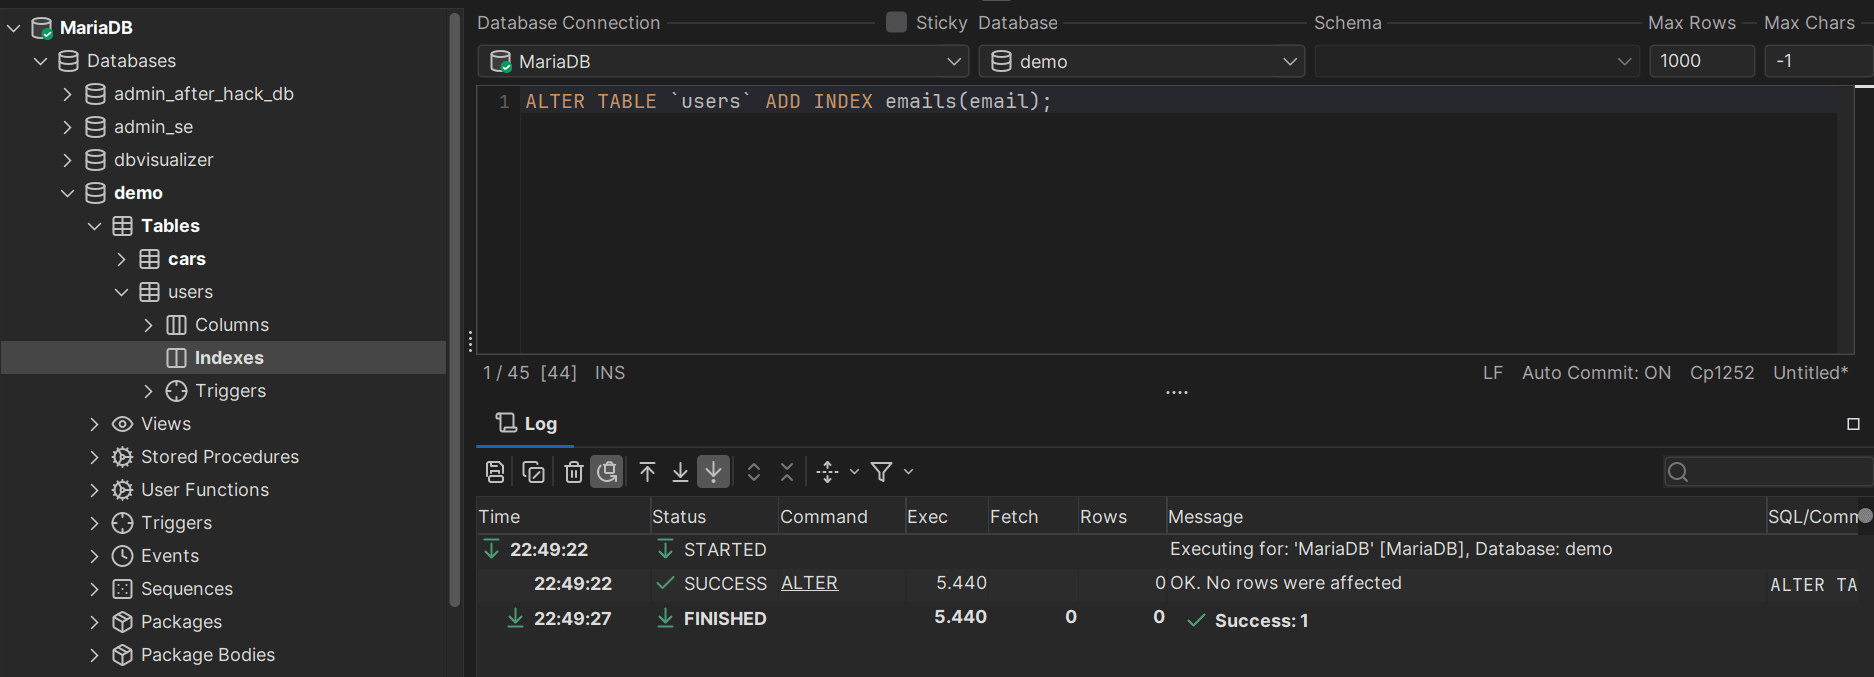Image resolution: width=1874 pixels, height=677 pixels.
Task: Click the log search field
Action: coord(1770,472)
